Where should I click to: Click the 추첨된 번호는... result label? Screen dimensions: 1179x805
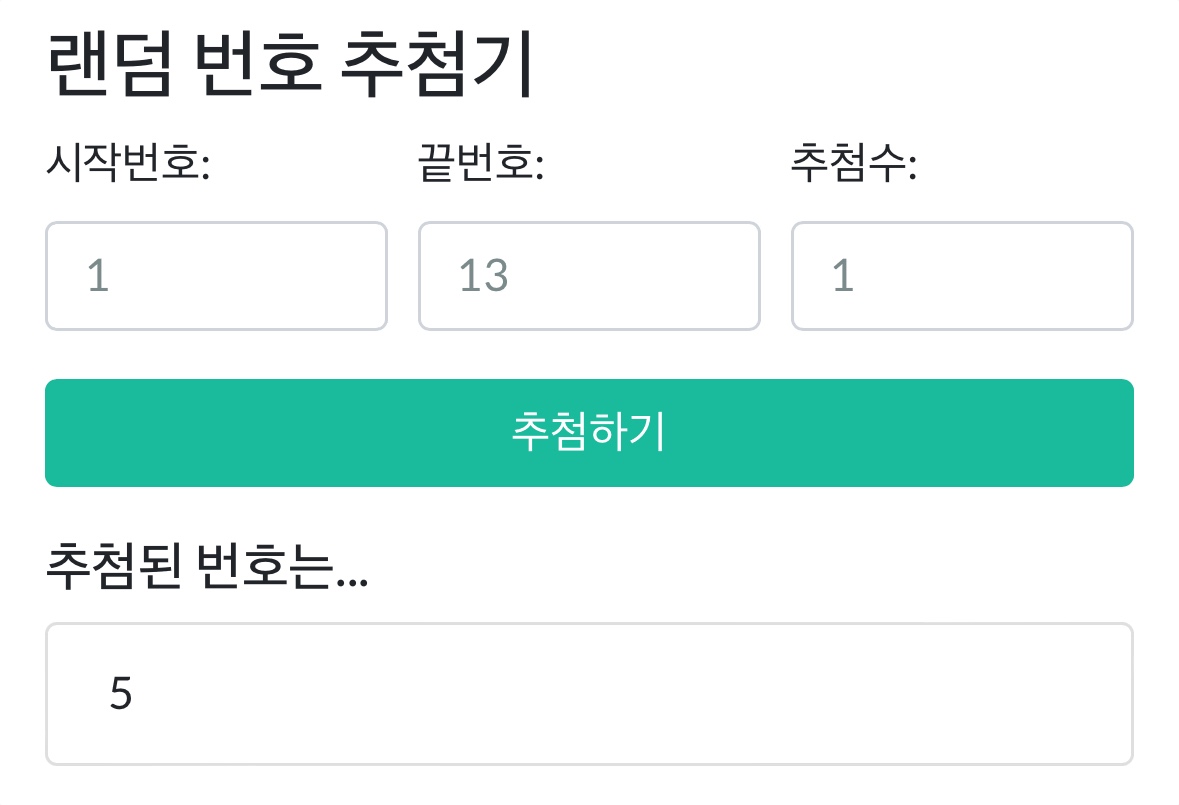click(x=207, y=569)
